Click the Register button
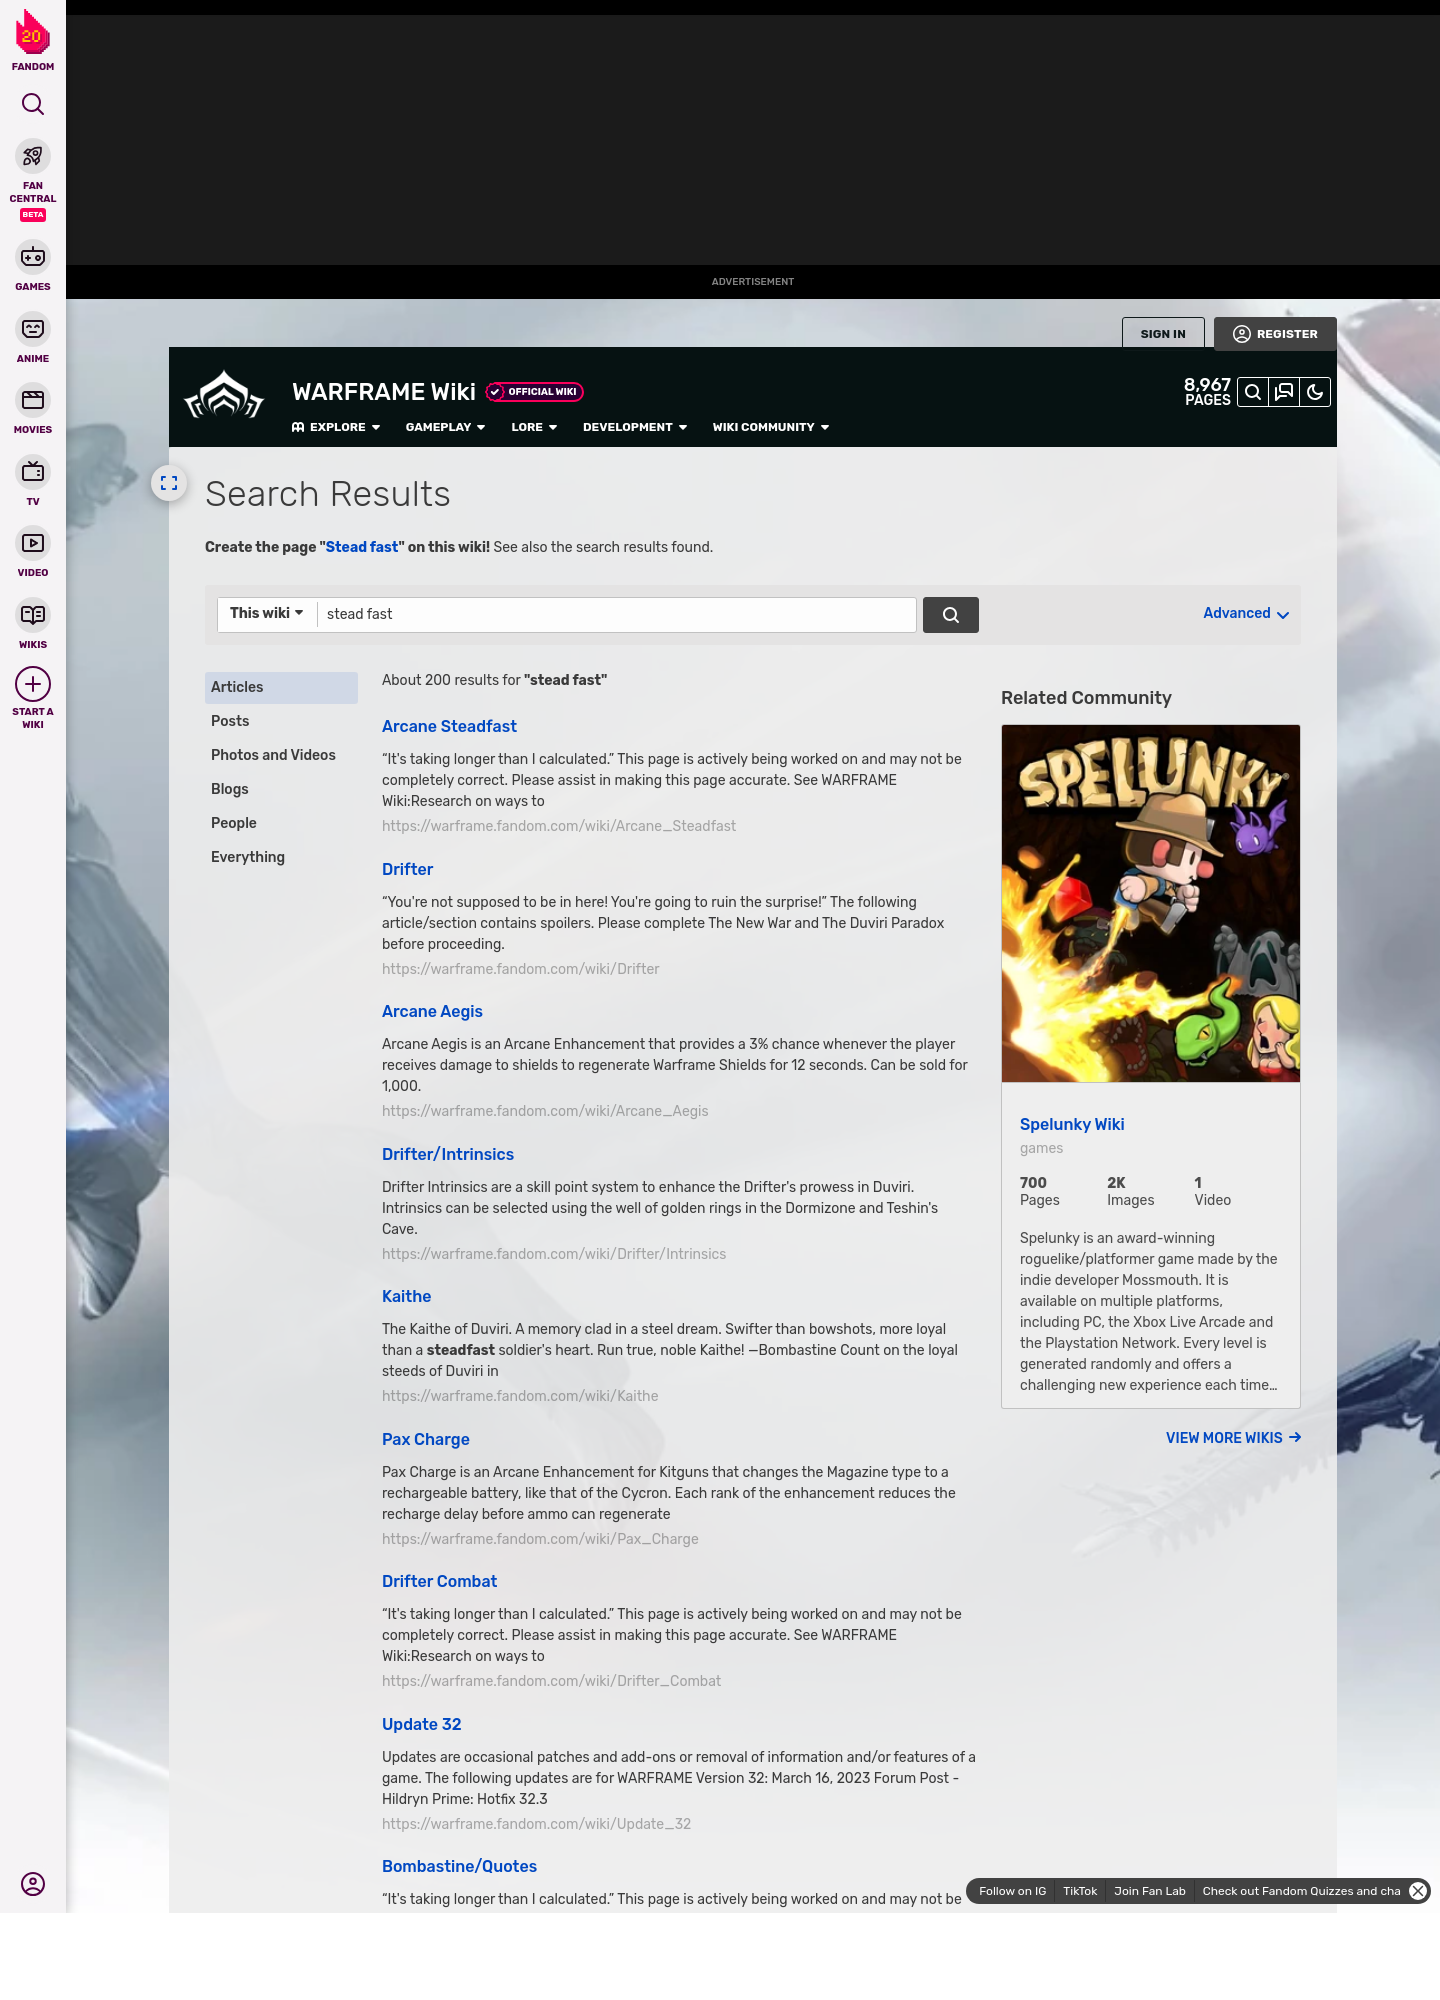Screen dimensions: 1440x2000 point(1275,334)
